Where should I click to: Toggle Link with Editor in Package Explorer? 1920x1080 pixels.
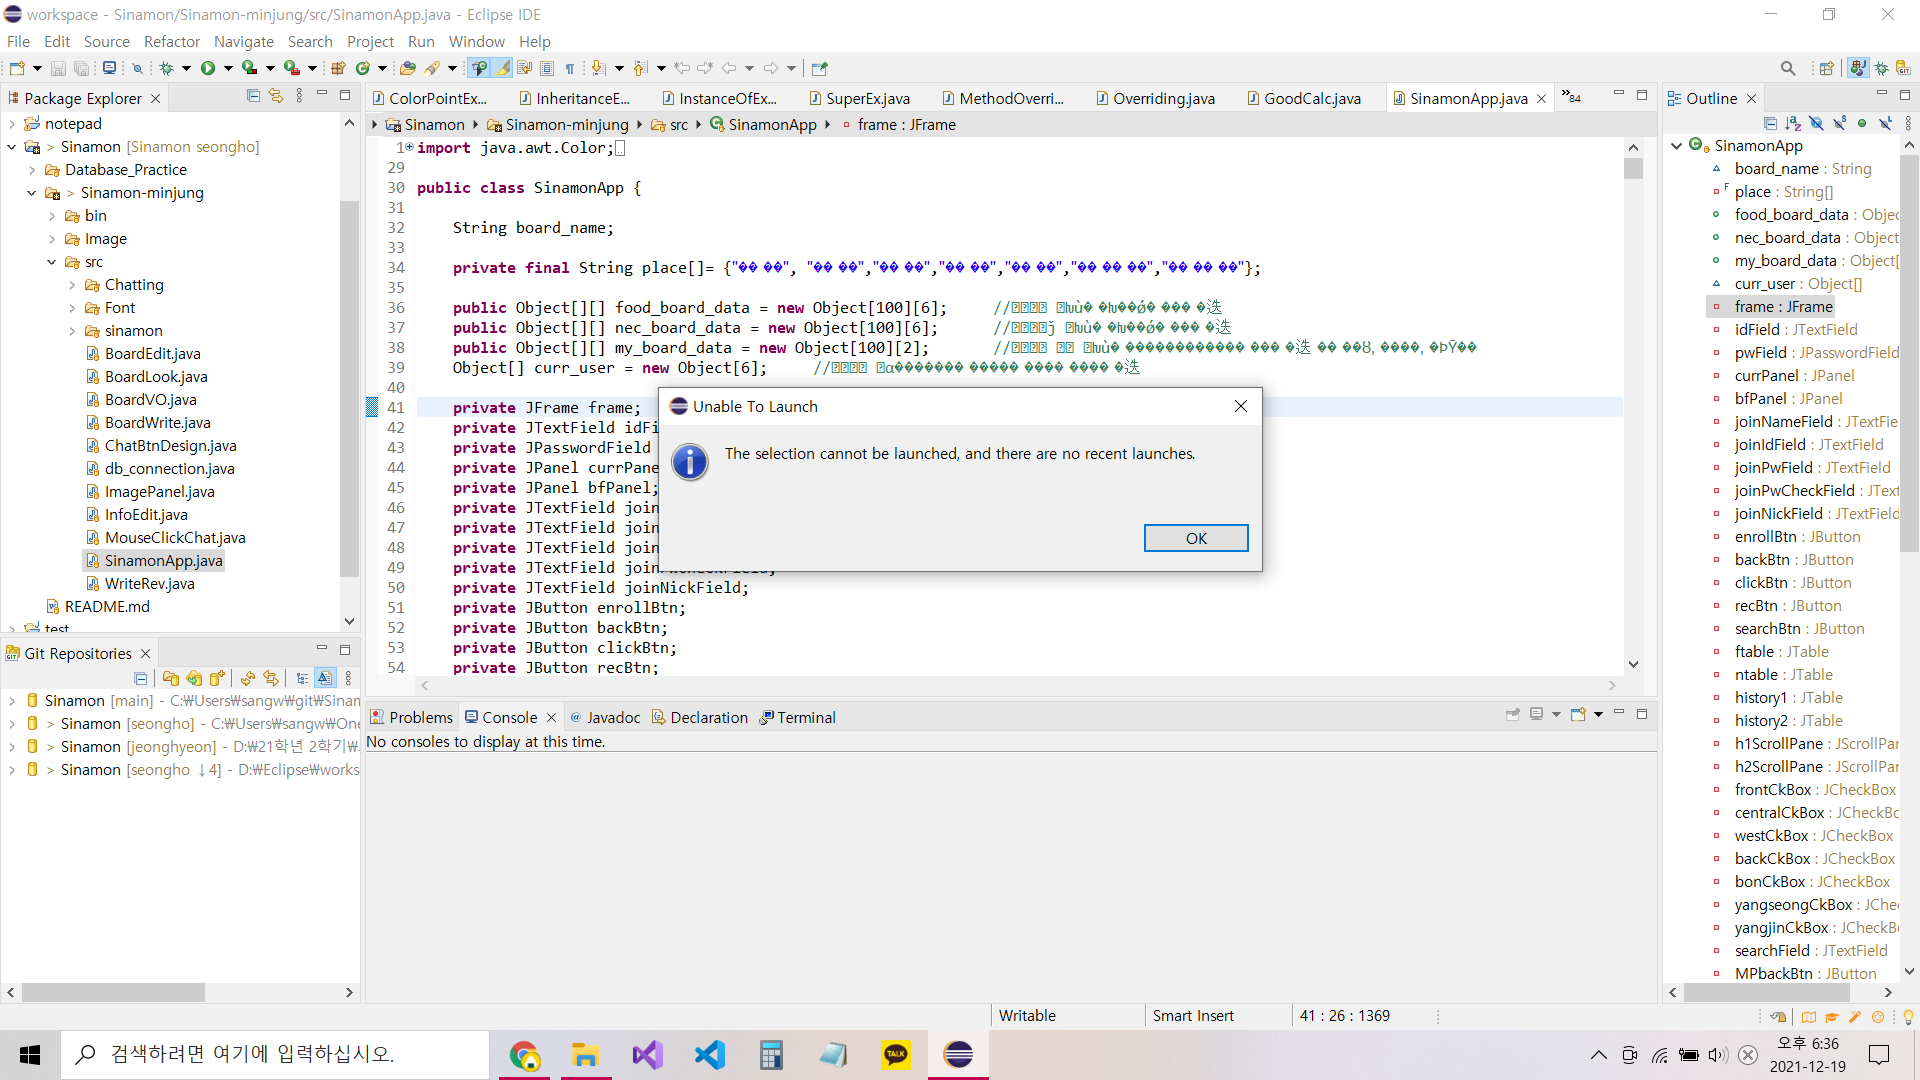[x=276, y=96]
